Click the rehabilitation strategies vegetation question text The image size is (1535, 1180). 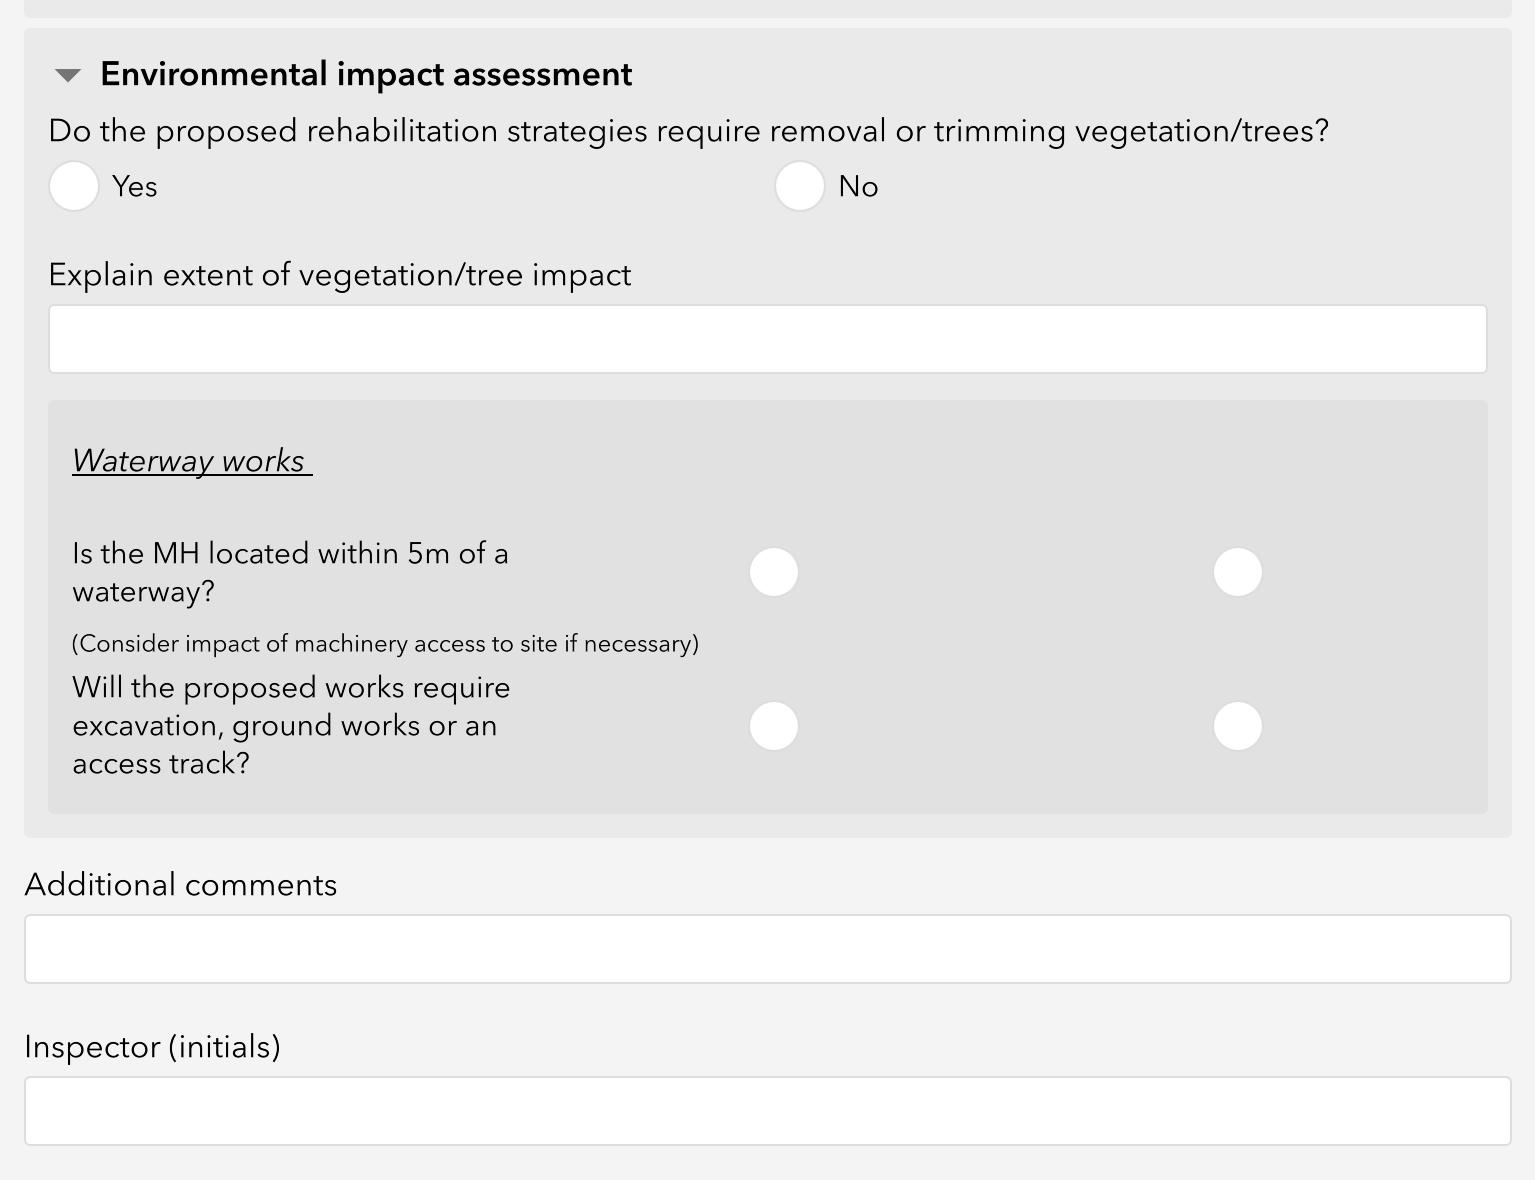(x=688, y=132)
